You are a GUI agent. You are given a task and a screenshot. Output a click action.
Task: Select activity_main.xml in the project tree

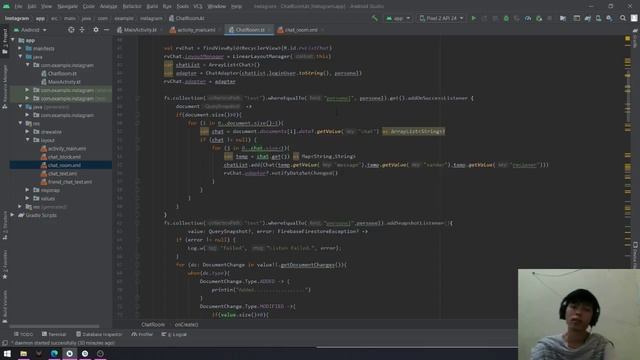[x=67, y=148]
